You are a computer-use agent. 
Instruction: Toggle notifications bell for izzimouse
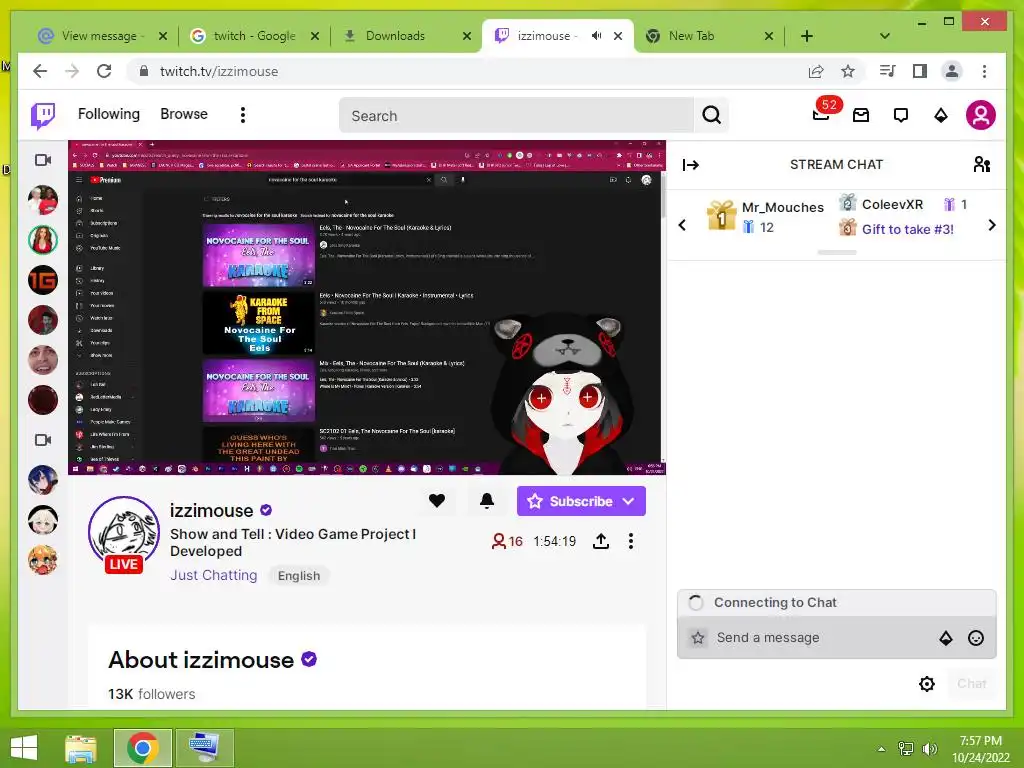(487, 501)
